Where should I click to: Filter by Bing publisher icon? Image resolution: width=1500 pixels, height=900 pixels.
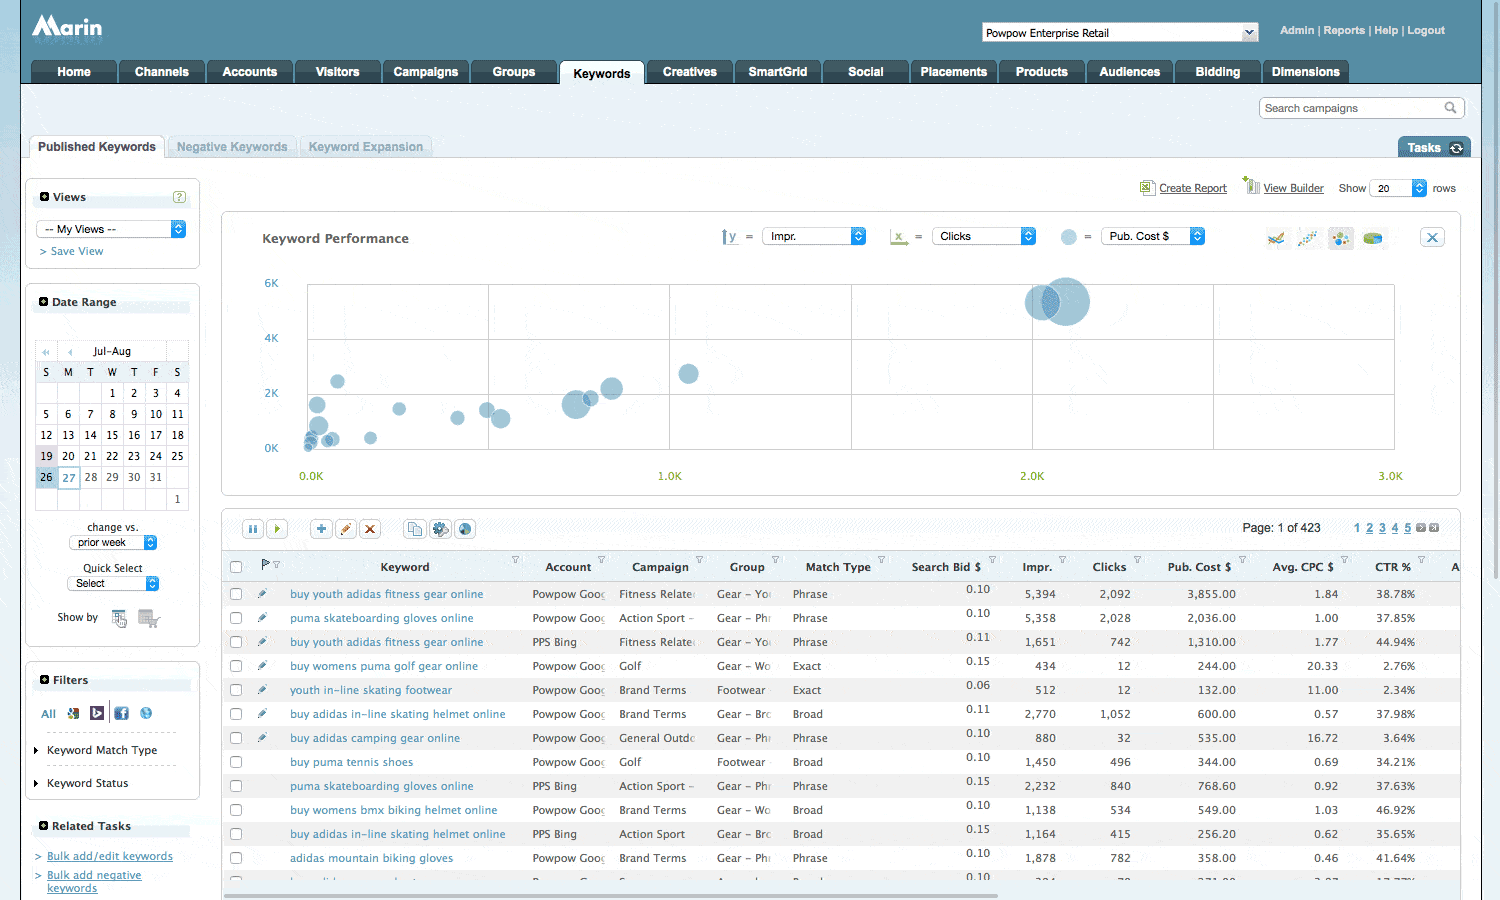pos(97,713)
